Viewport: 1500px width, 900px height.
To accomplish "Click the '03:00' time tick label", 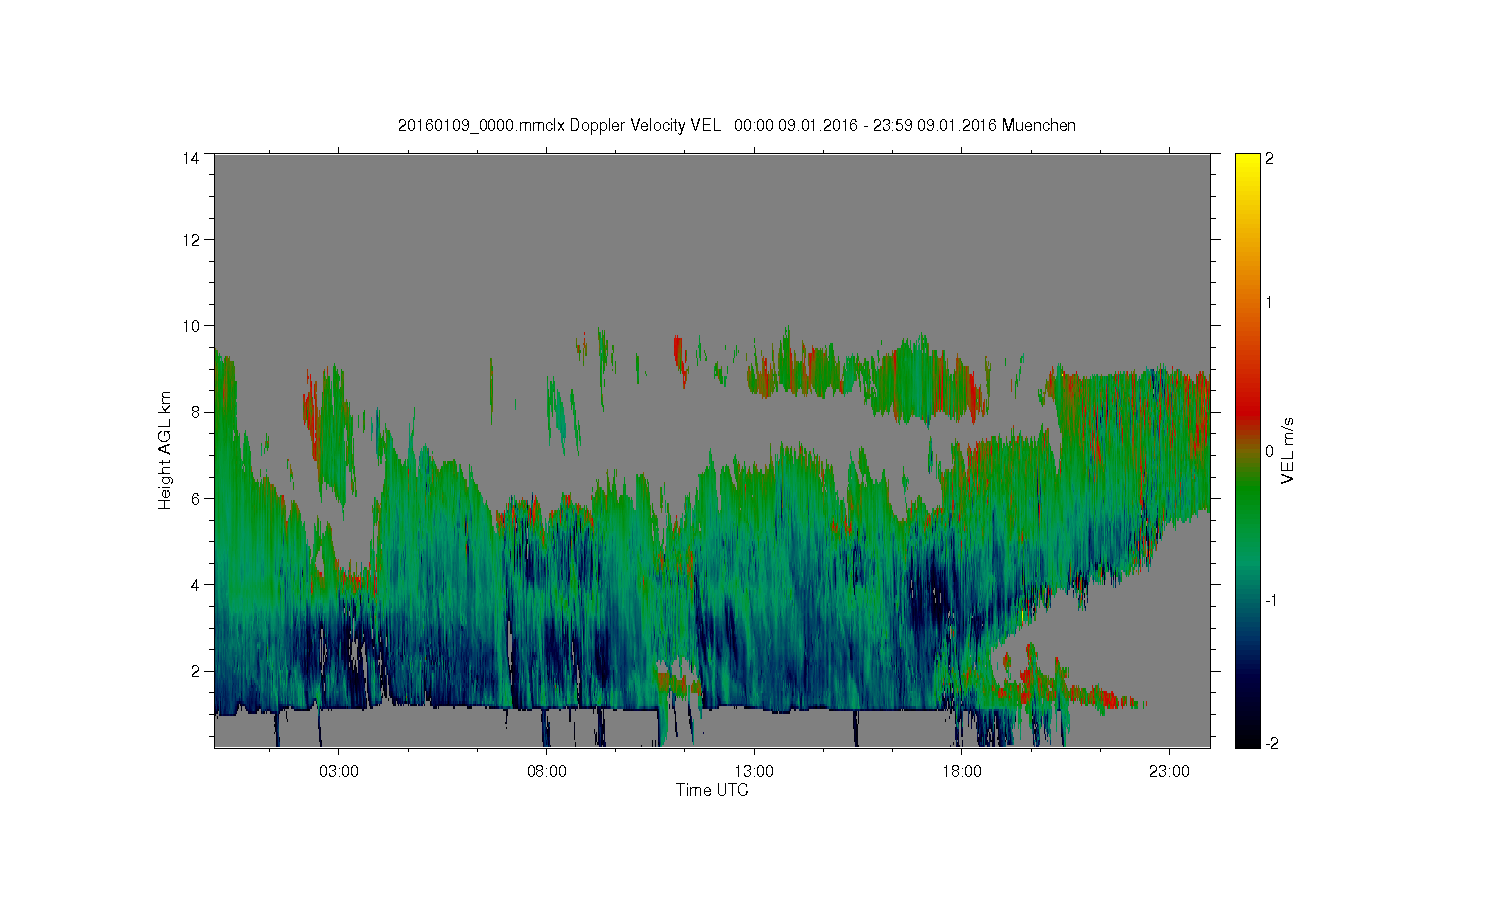I will 339,771.
